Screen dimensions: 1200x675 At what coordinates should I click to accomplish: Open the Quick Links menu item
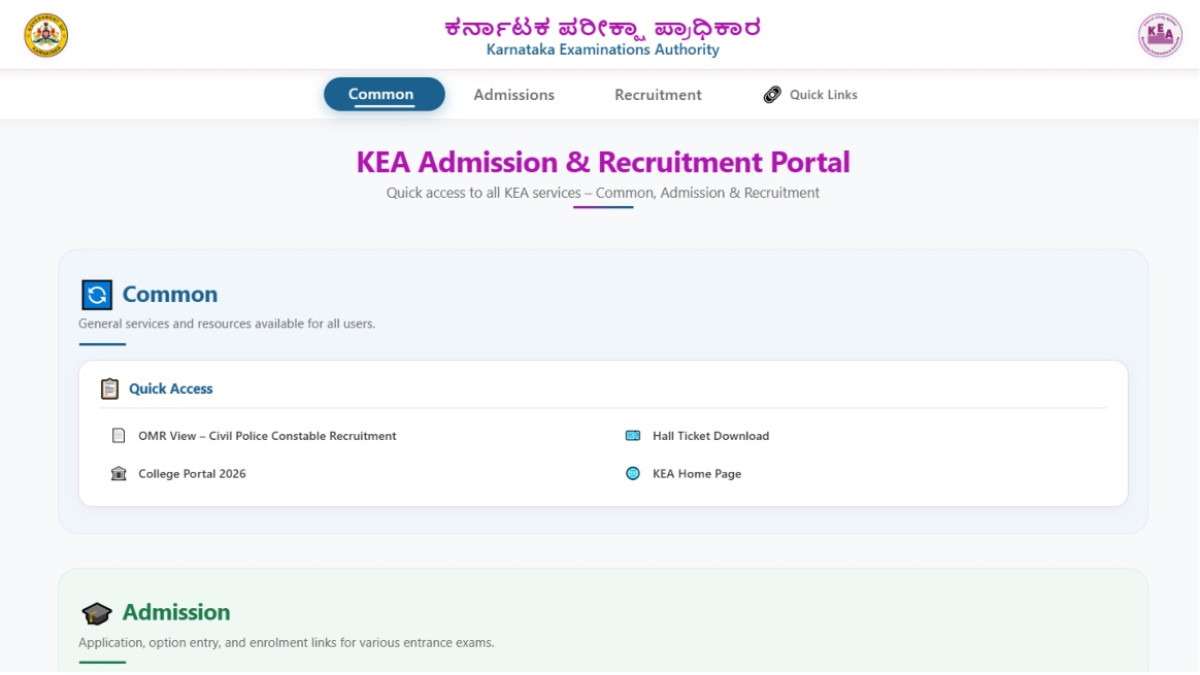[811, 95]
